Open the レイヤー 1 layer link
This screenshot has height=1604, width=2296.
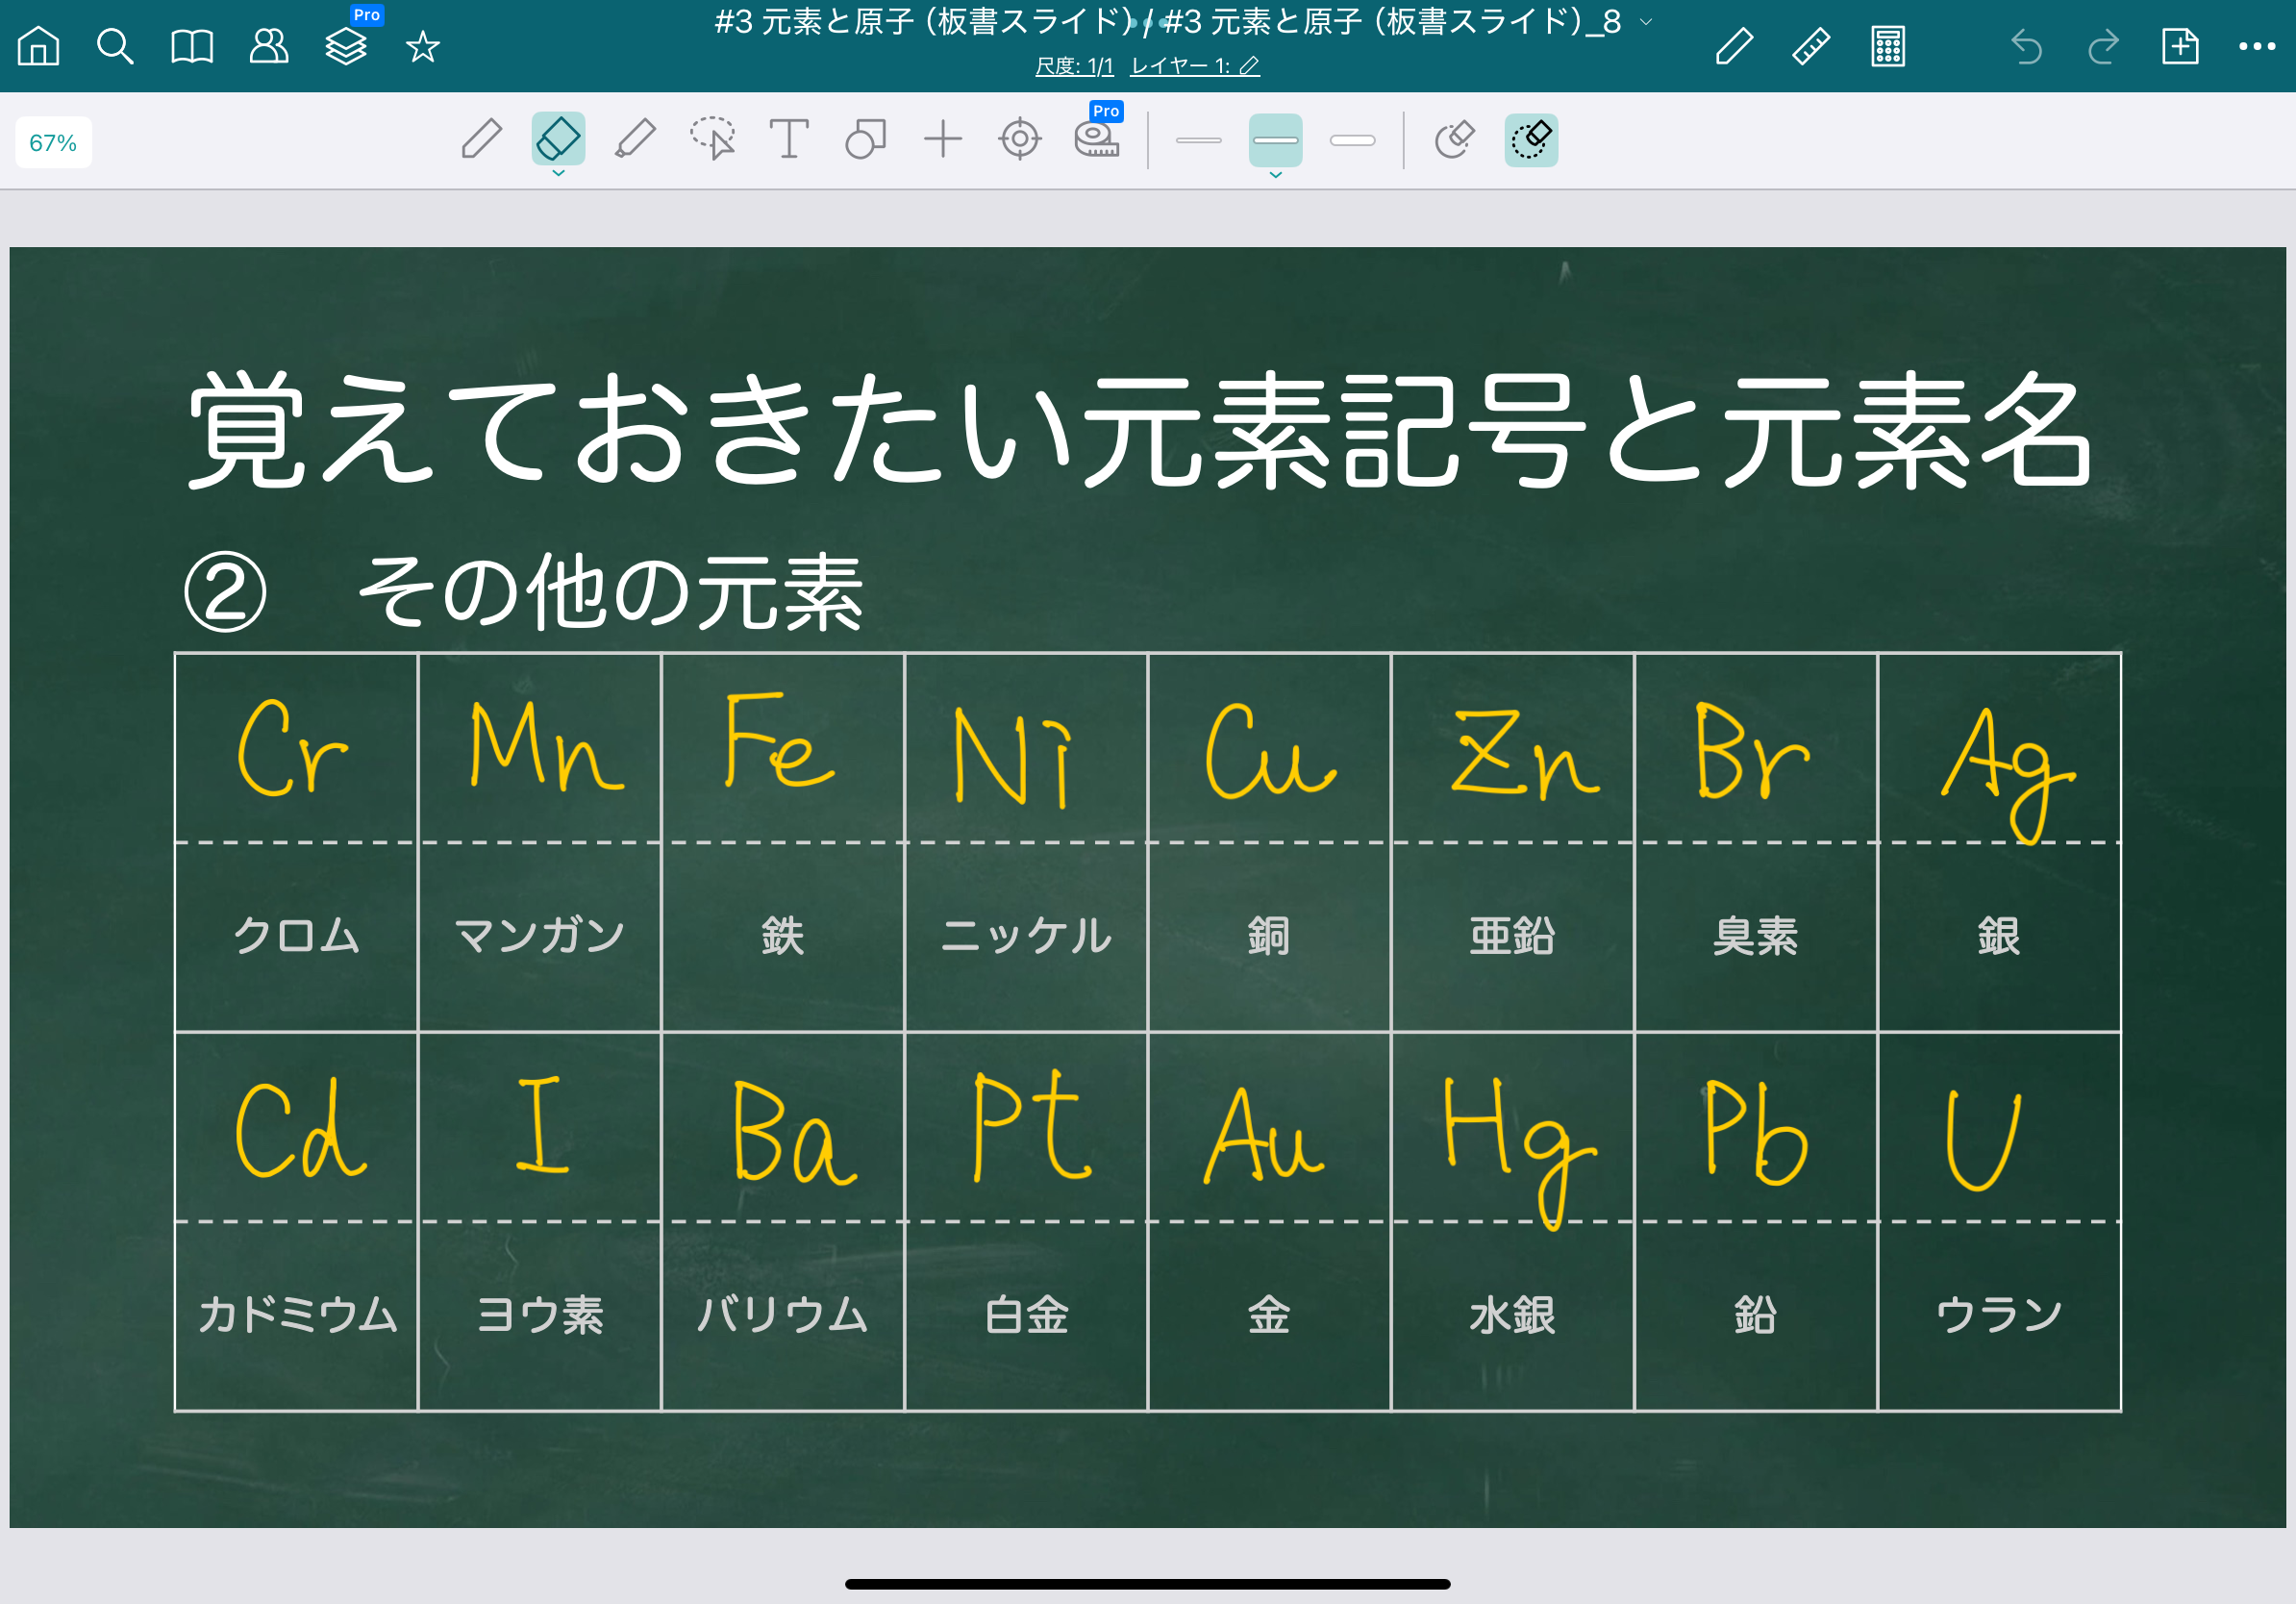[x=1194, y=66]
